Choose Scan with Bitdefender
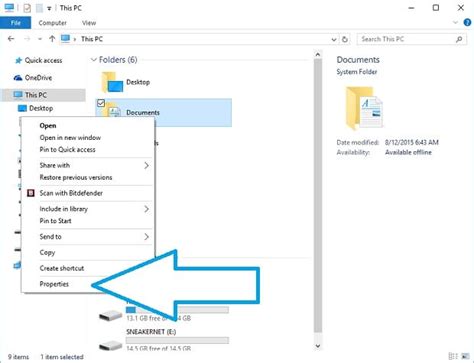This screenshot has height=363, width=474. pos(71,193)
